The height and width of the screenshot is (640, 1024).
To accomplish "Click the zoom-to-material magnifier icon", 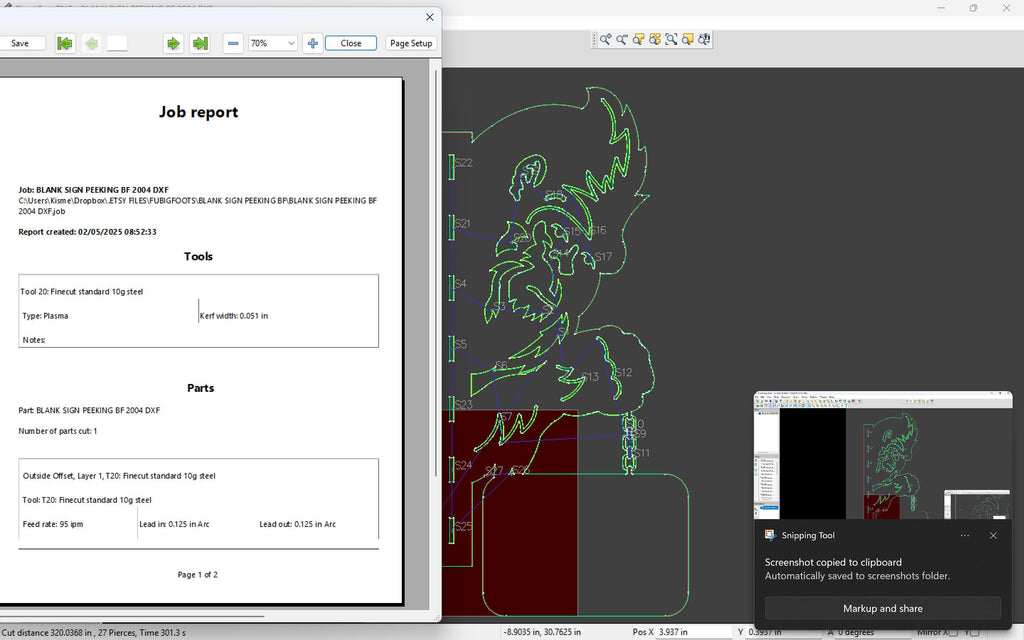I will click(x=687, y=39).
